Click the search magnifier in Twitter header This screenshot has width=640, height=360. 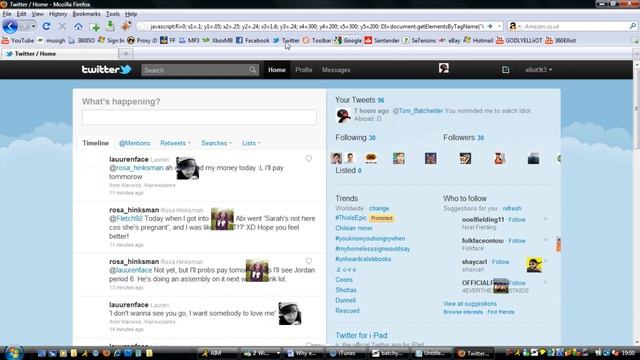pos(253,70)
